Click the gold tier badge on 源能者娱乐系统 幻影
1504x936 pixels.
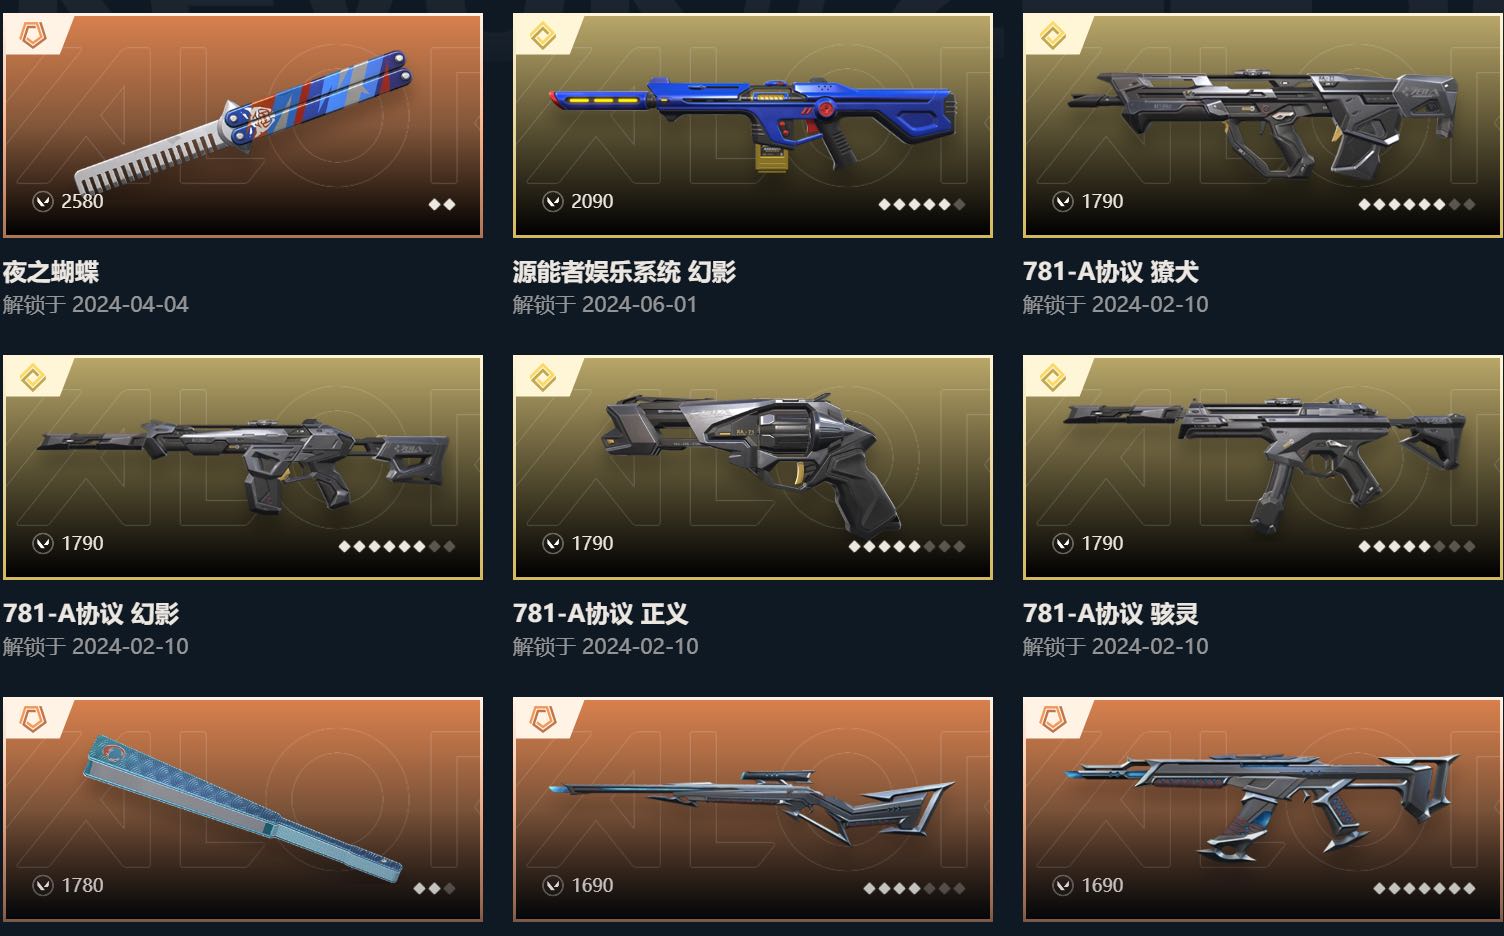(543, 37)
